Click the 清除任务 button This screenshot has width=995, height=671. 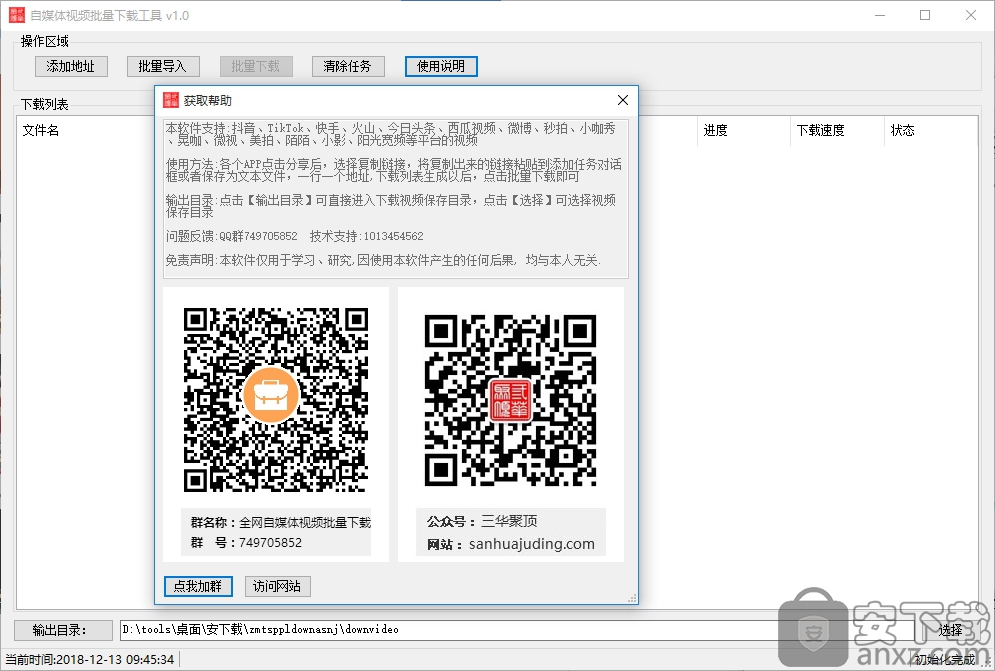[348, 66]
